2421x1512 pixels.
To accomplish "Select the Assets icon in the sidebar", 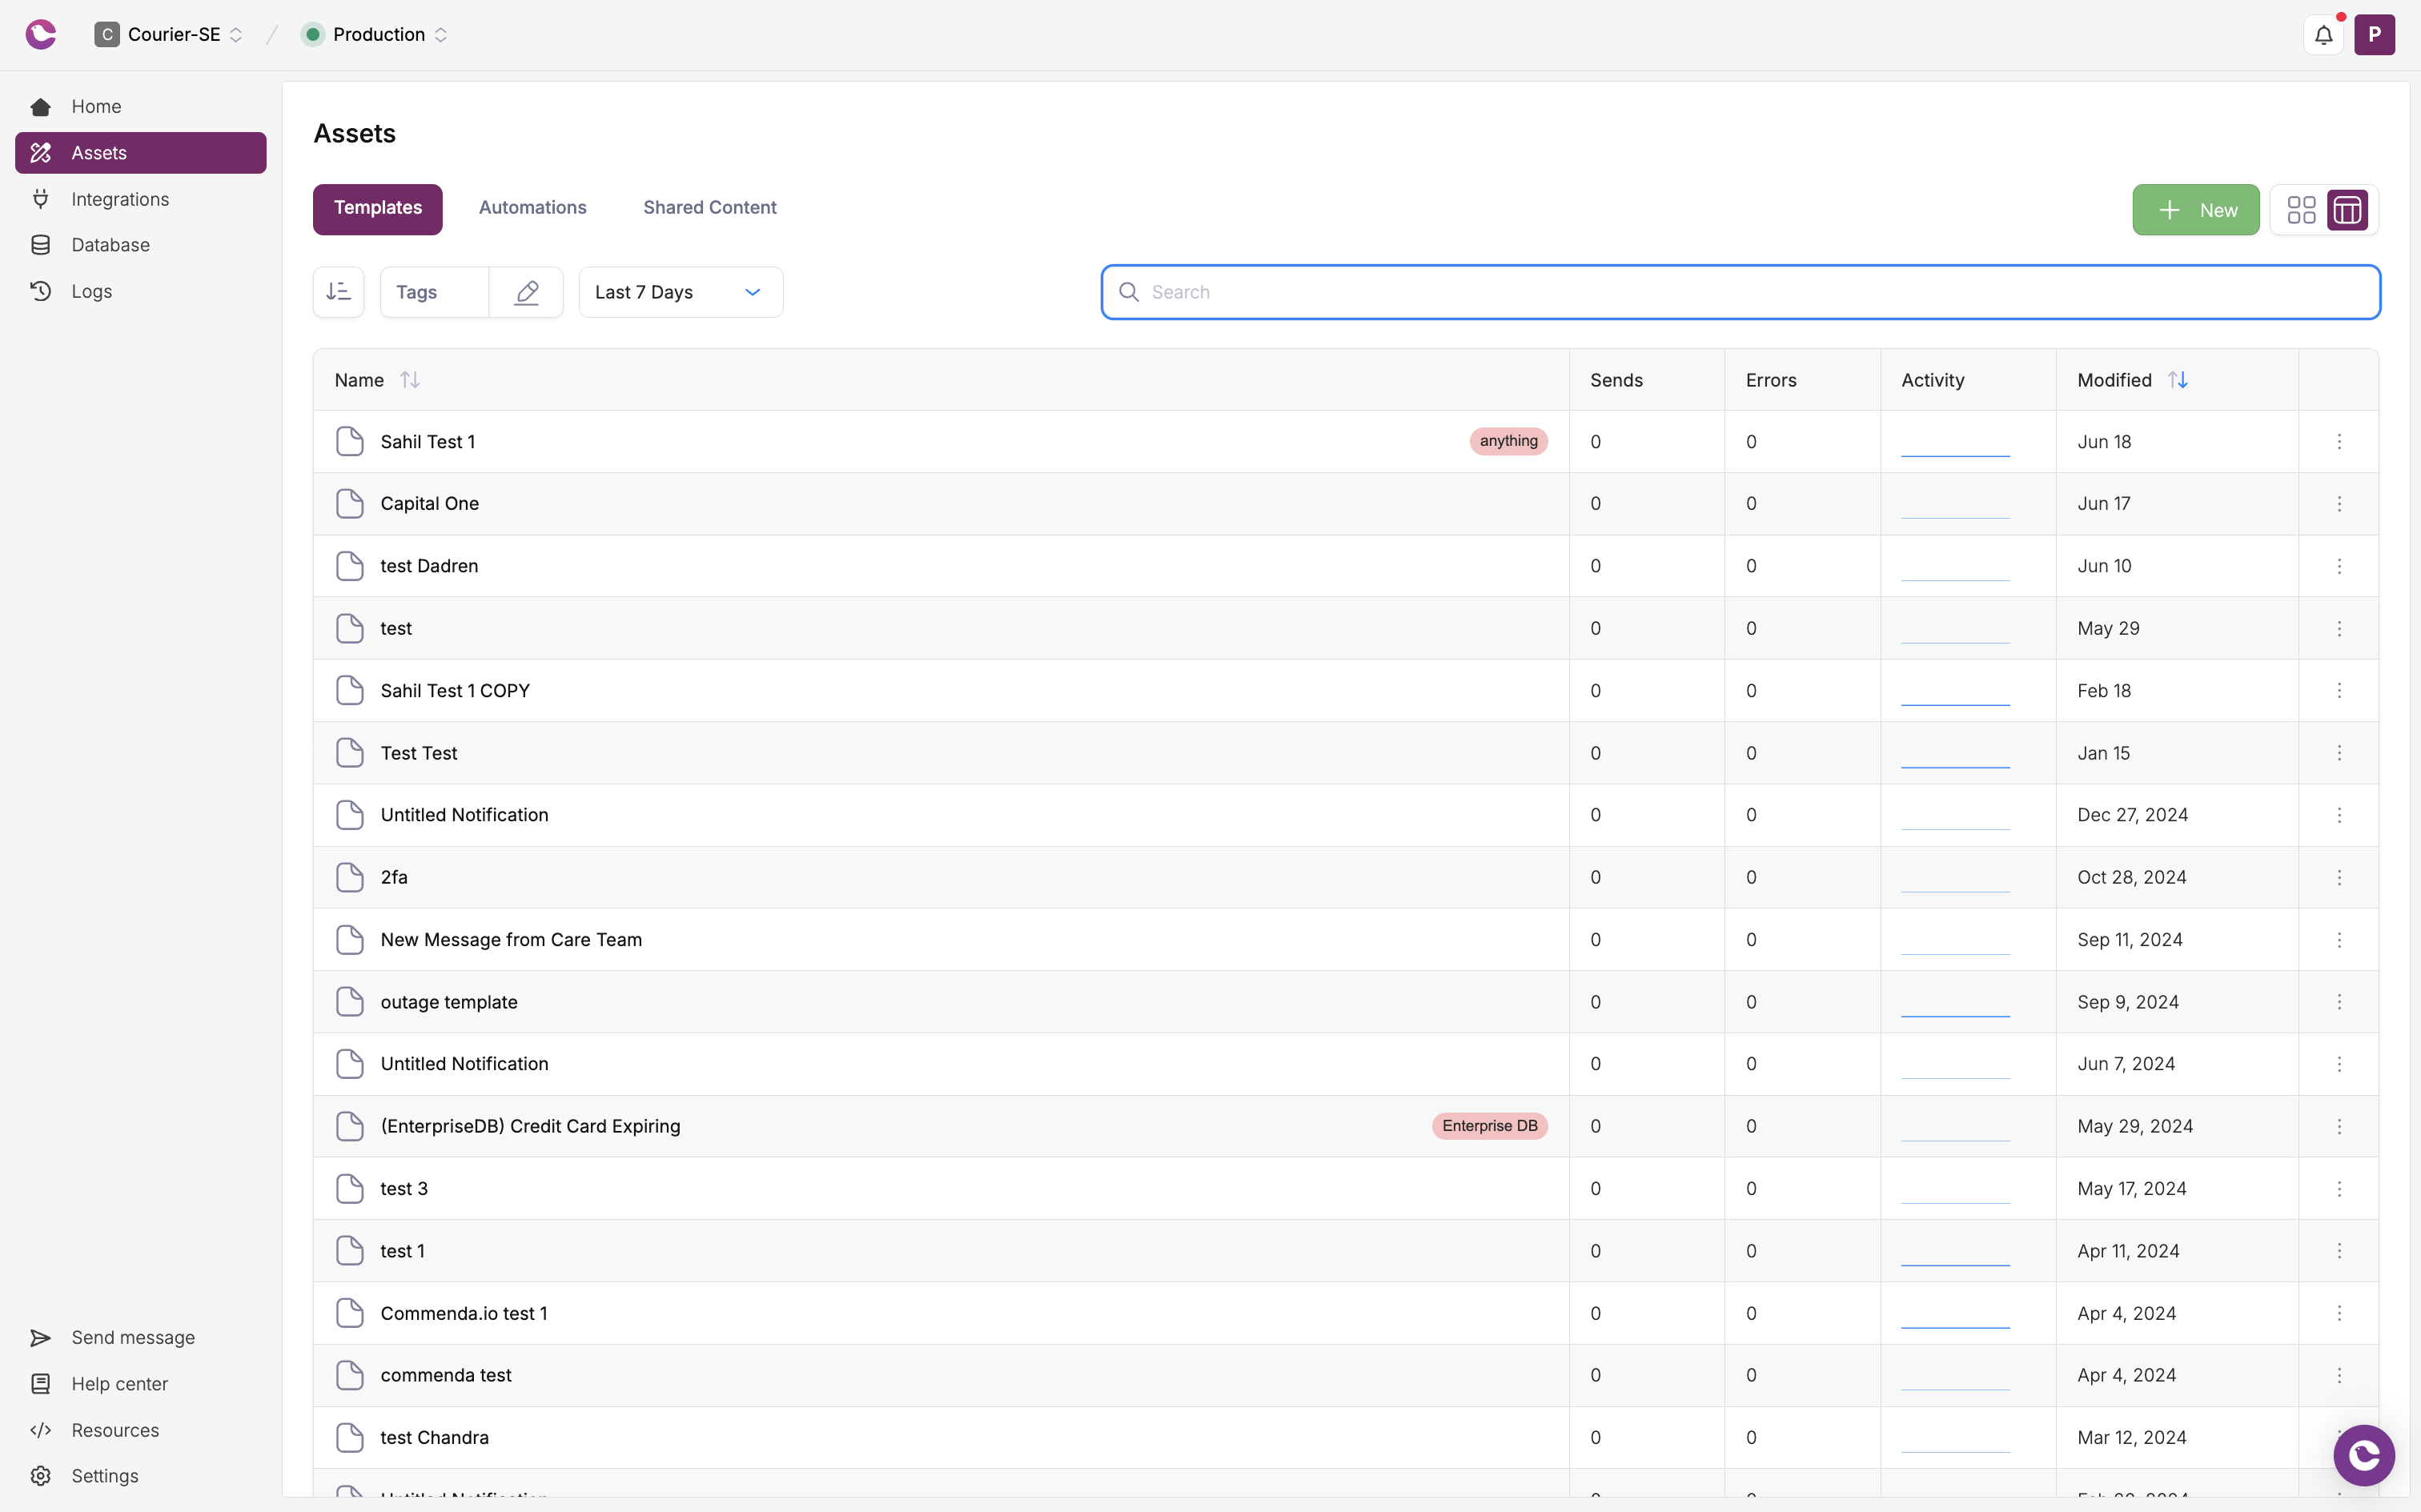I will (x=41, y=152).
